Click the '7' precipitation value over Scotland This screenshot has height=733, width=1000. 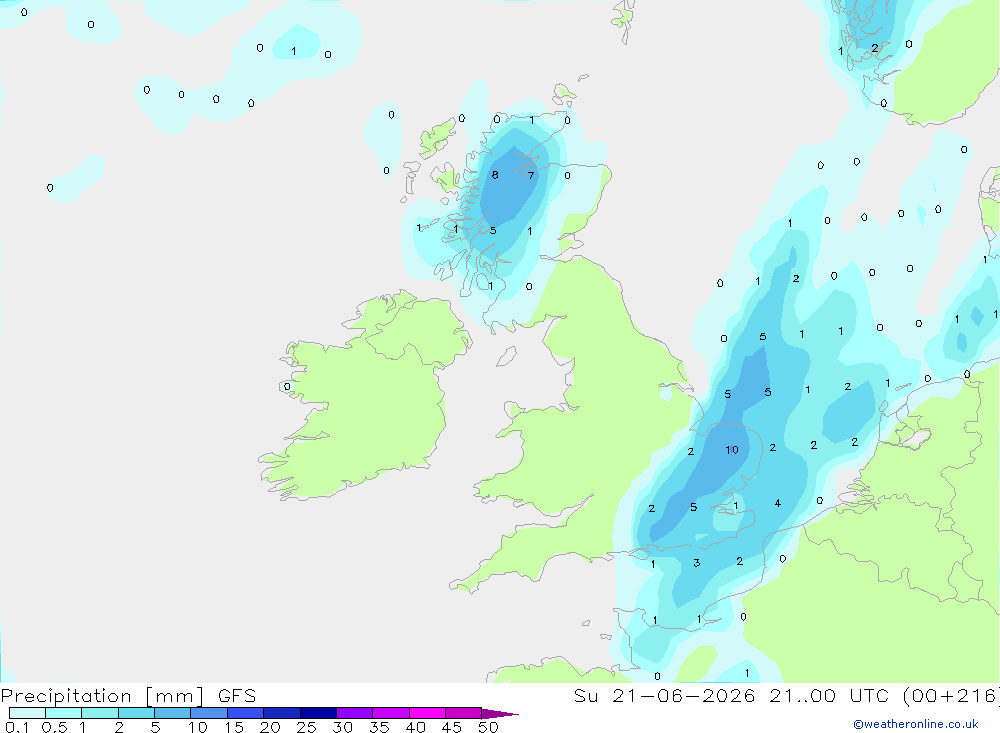pyautogui.click(x=531, y=175)
